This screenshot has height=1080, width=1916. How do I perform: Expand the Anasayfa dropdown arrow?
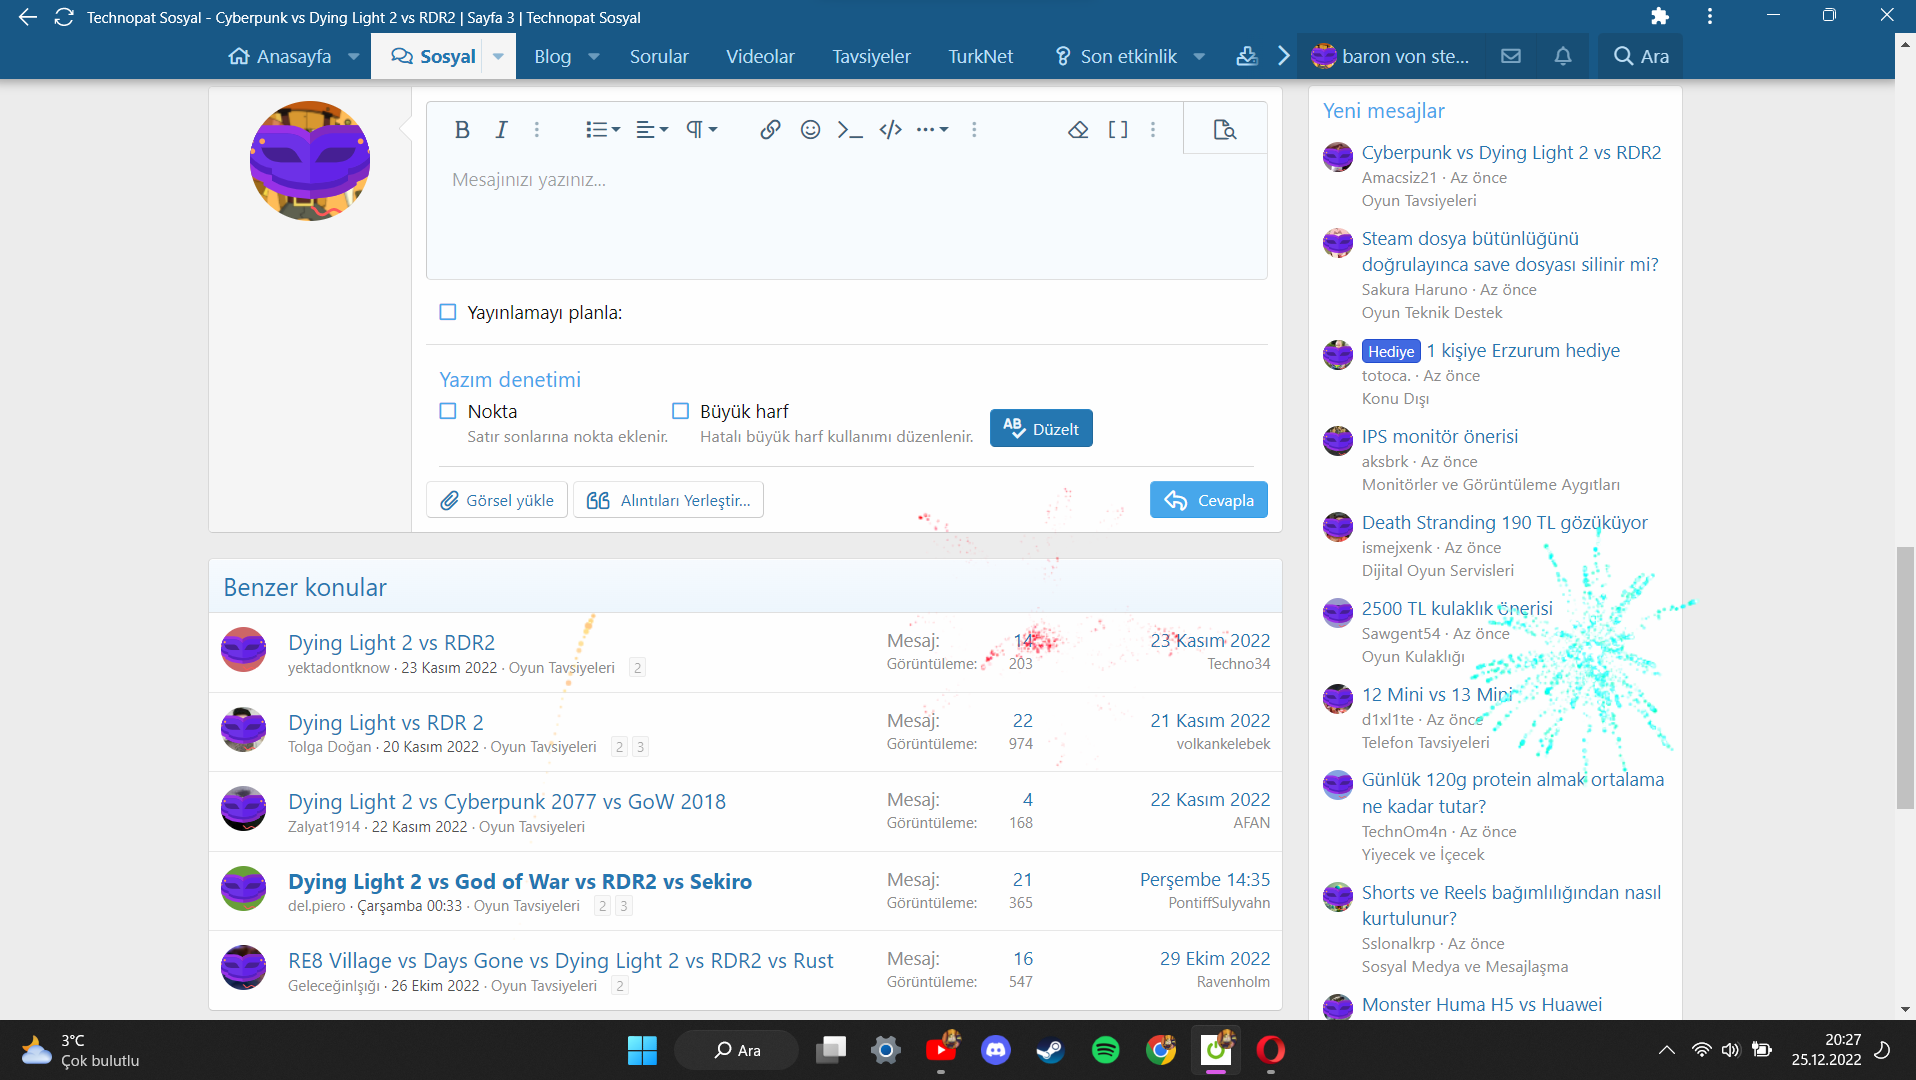[353, 56]
